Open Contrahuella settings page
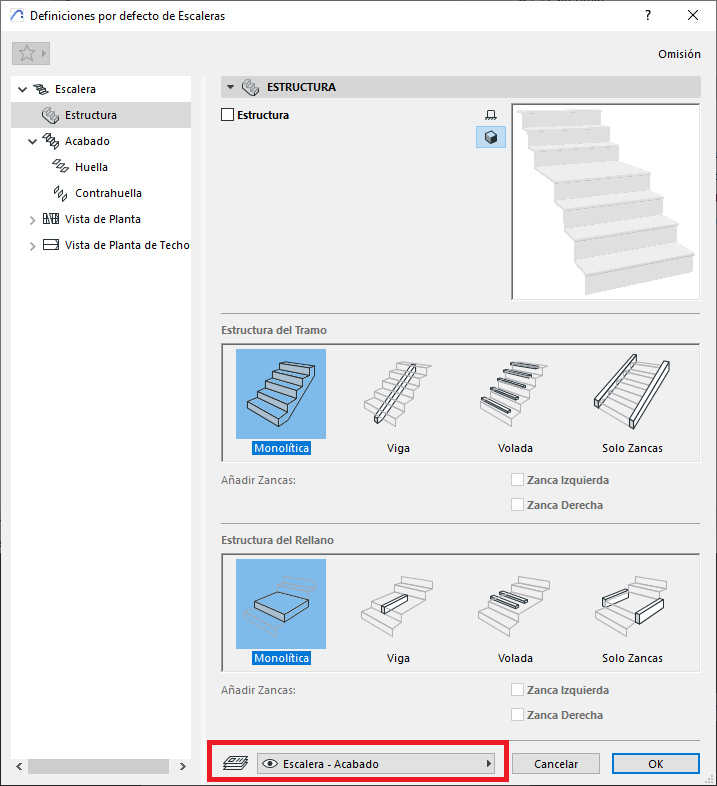 click(x=108, y=193)
